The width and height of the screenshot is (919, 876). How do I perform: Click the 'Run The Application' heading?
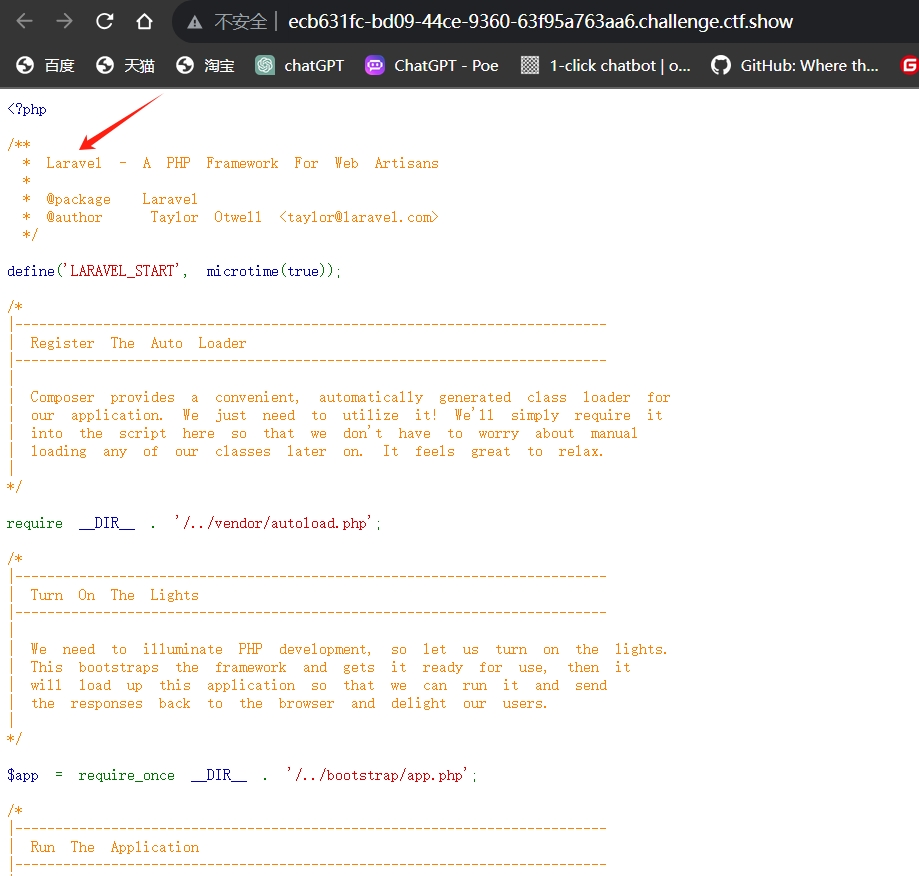coord(115,847)
